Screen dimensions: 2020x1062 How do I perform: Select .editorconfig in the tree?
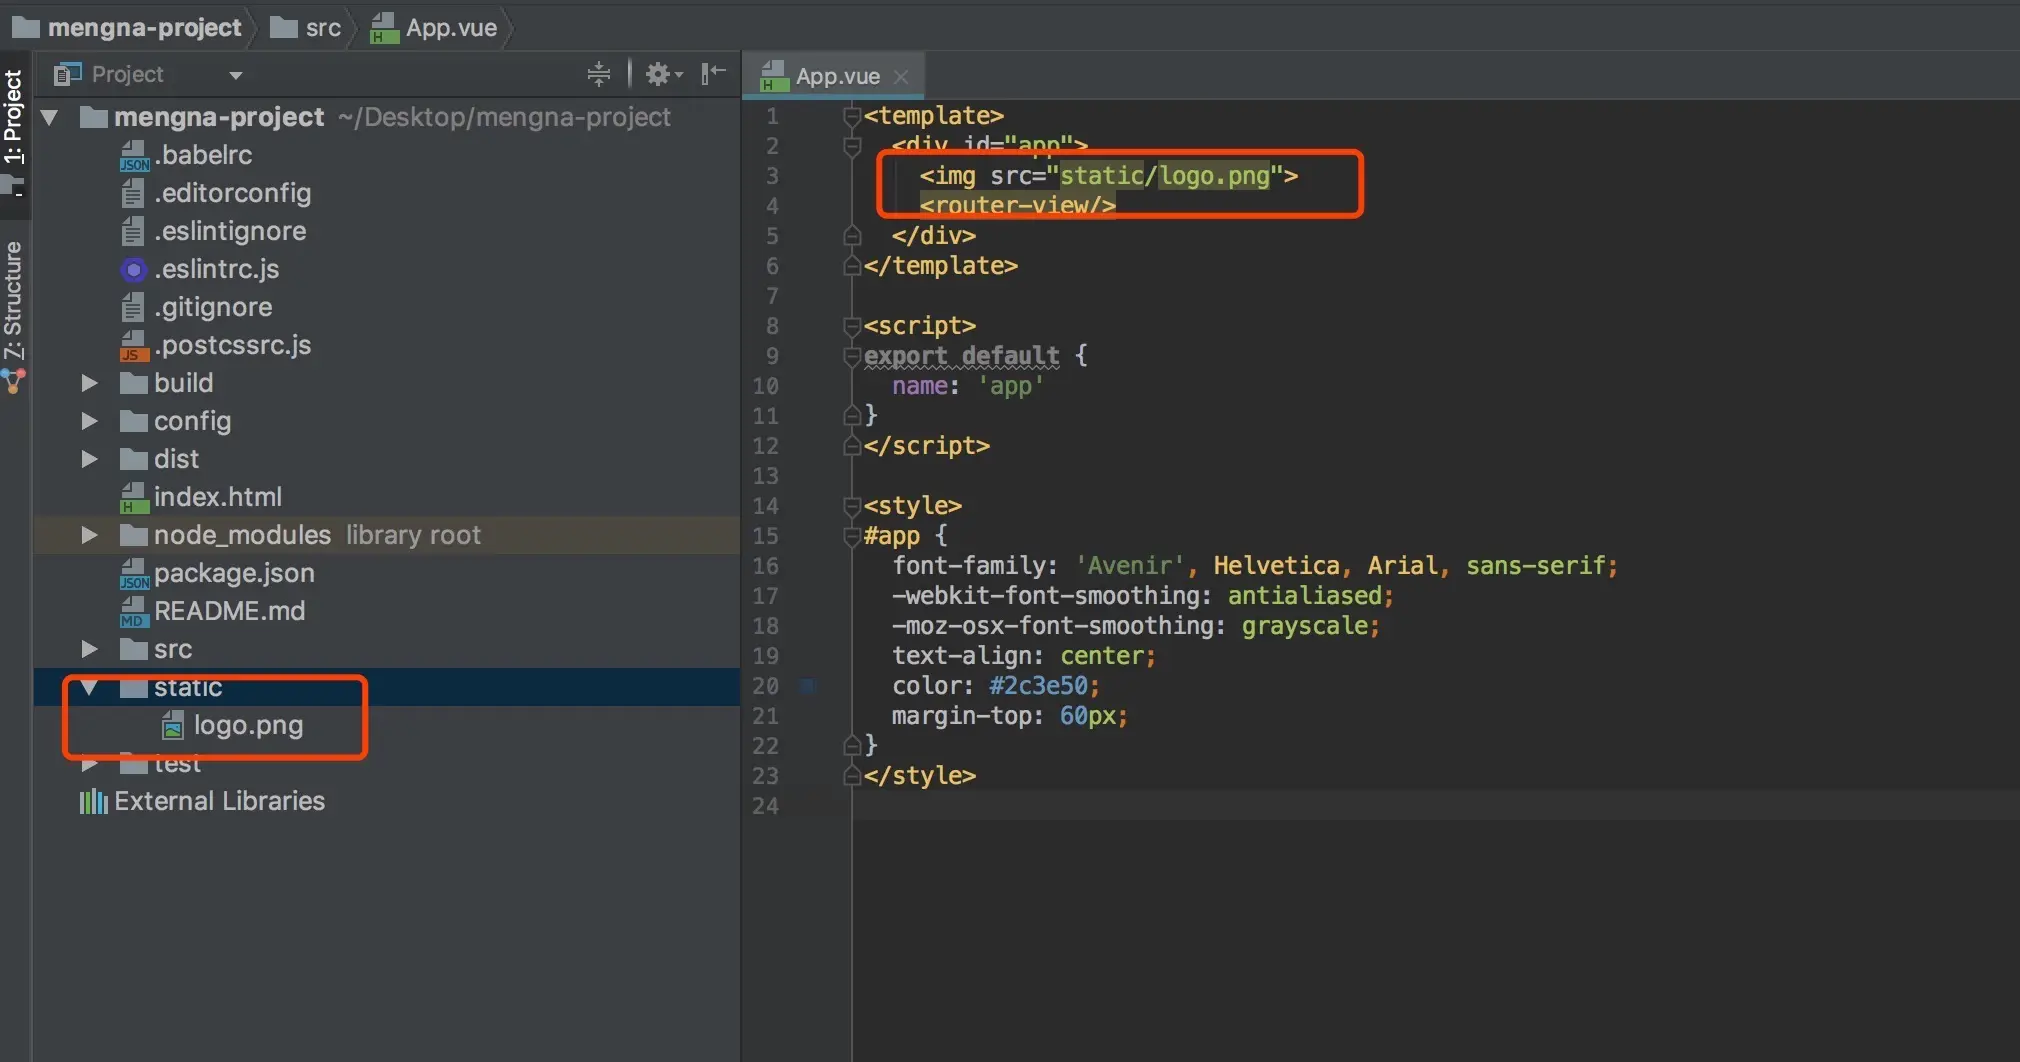(232, 193)
